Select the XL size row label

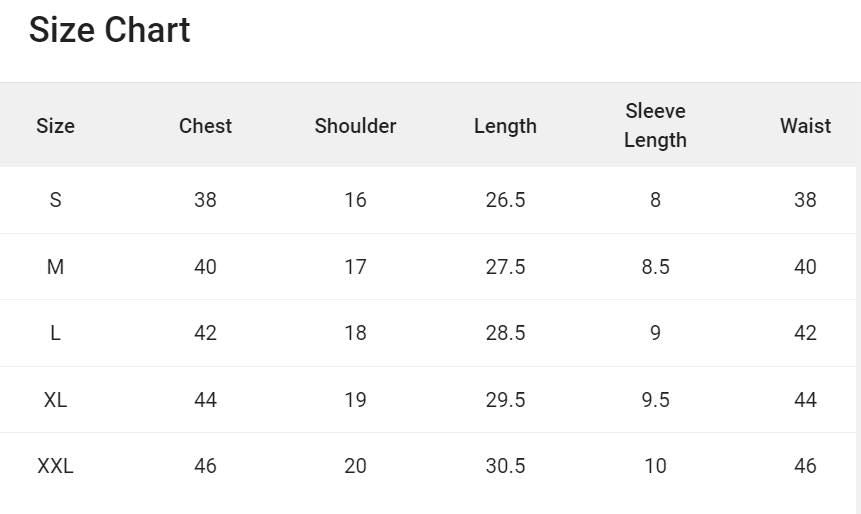[55, 400]
